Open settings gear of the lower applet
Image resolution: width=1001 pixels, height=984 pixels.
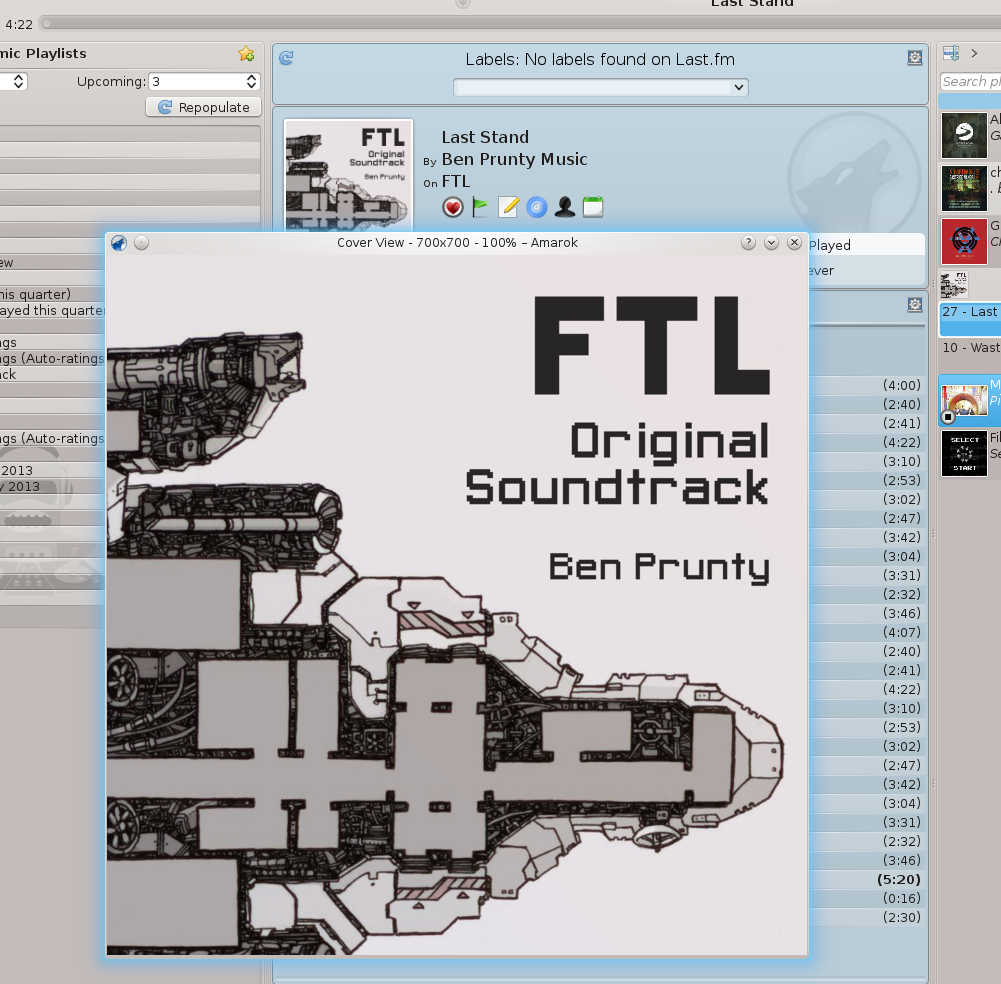pos(915,305)
